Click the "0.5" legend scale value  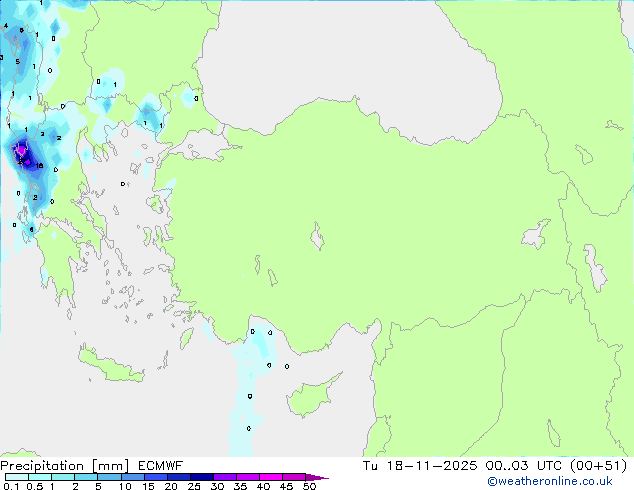click(34, 486)
